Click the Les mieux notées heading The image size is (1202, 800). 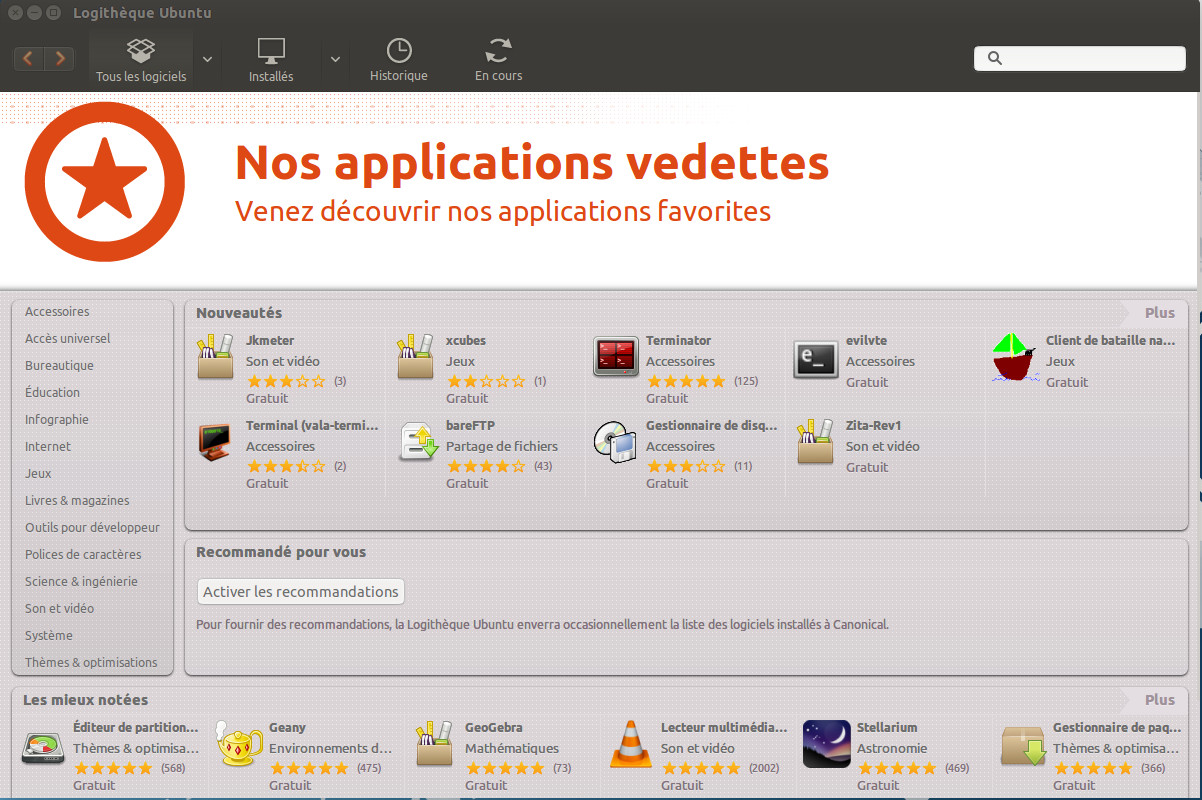coord(85,700)
